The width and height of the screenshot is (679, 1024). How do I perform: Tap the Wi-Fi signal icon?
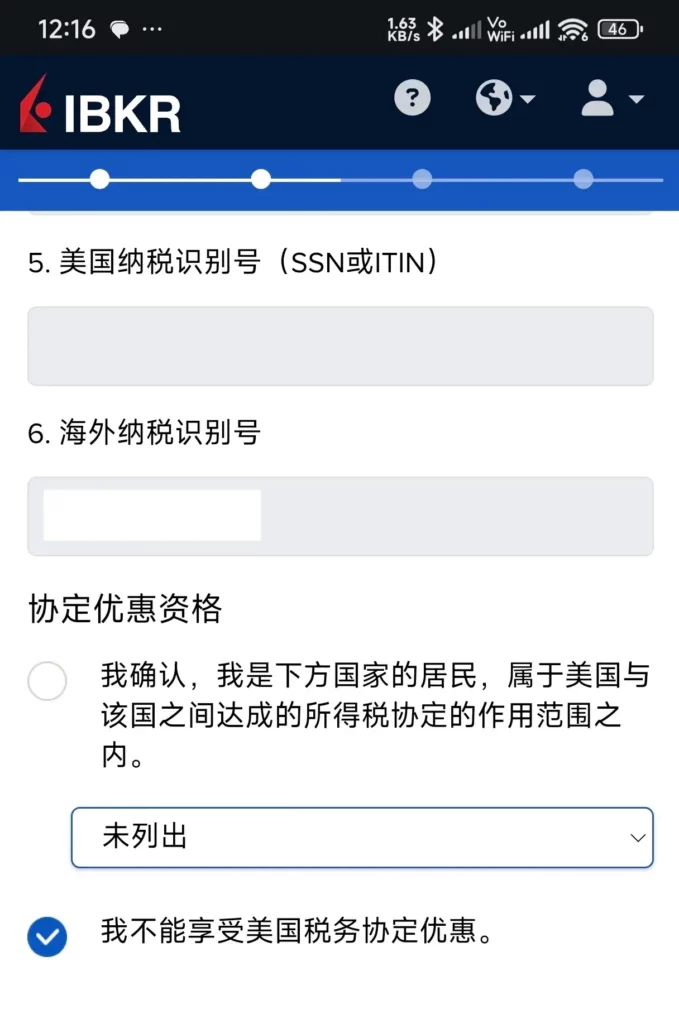click(x=573, y=29)
